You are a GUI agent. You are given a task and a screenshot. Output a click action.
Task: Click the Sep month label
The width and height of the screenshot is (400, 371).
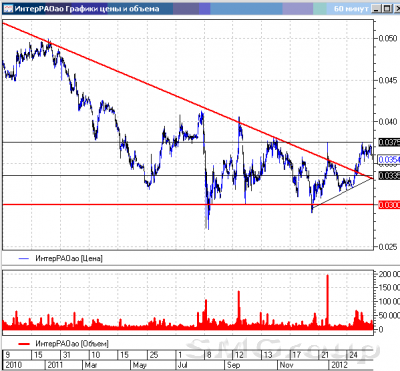[233, 365]
